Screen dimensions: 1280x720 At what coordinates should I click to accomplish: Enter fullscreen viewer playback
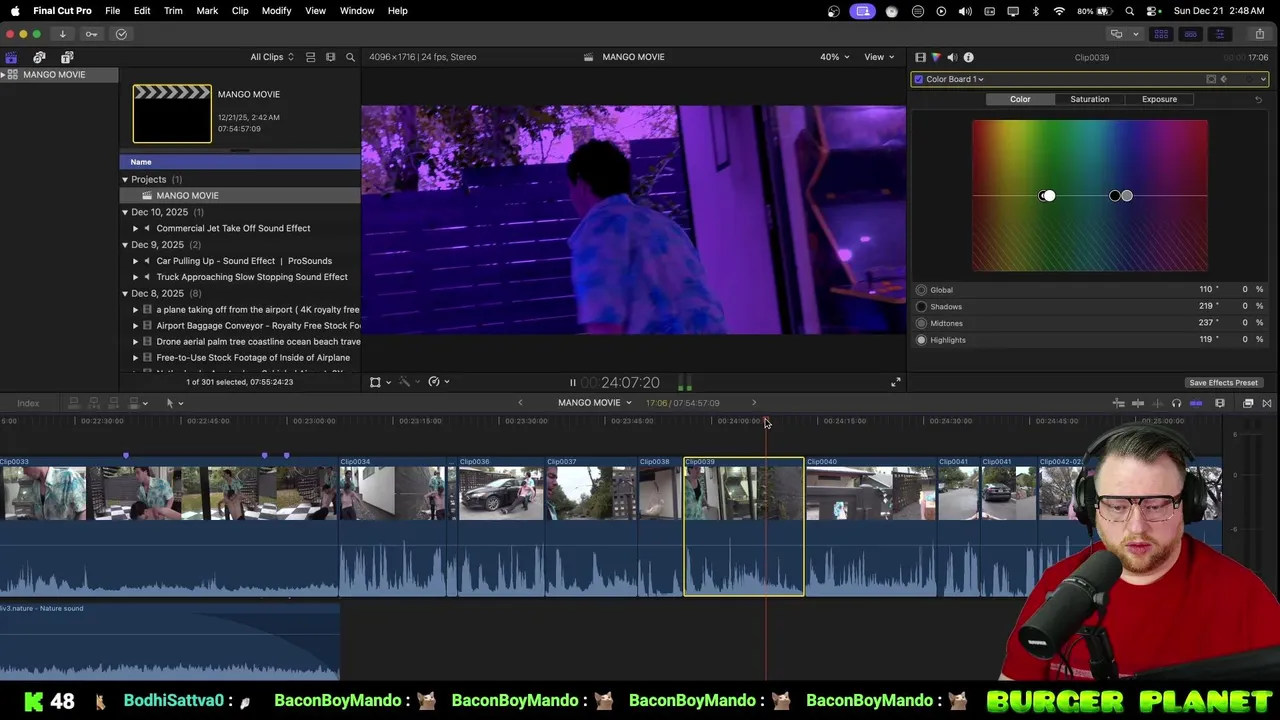tap(896, 382)
